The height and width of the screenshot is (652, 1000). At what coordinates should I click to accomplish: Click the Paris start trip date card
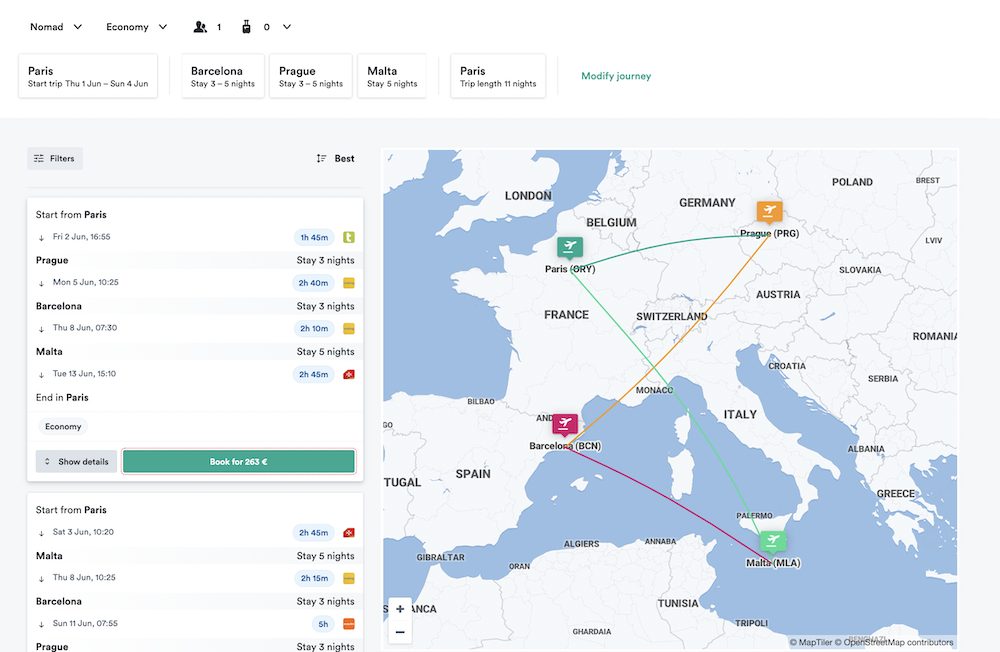(x=88, y=77)
